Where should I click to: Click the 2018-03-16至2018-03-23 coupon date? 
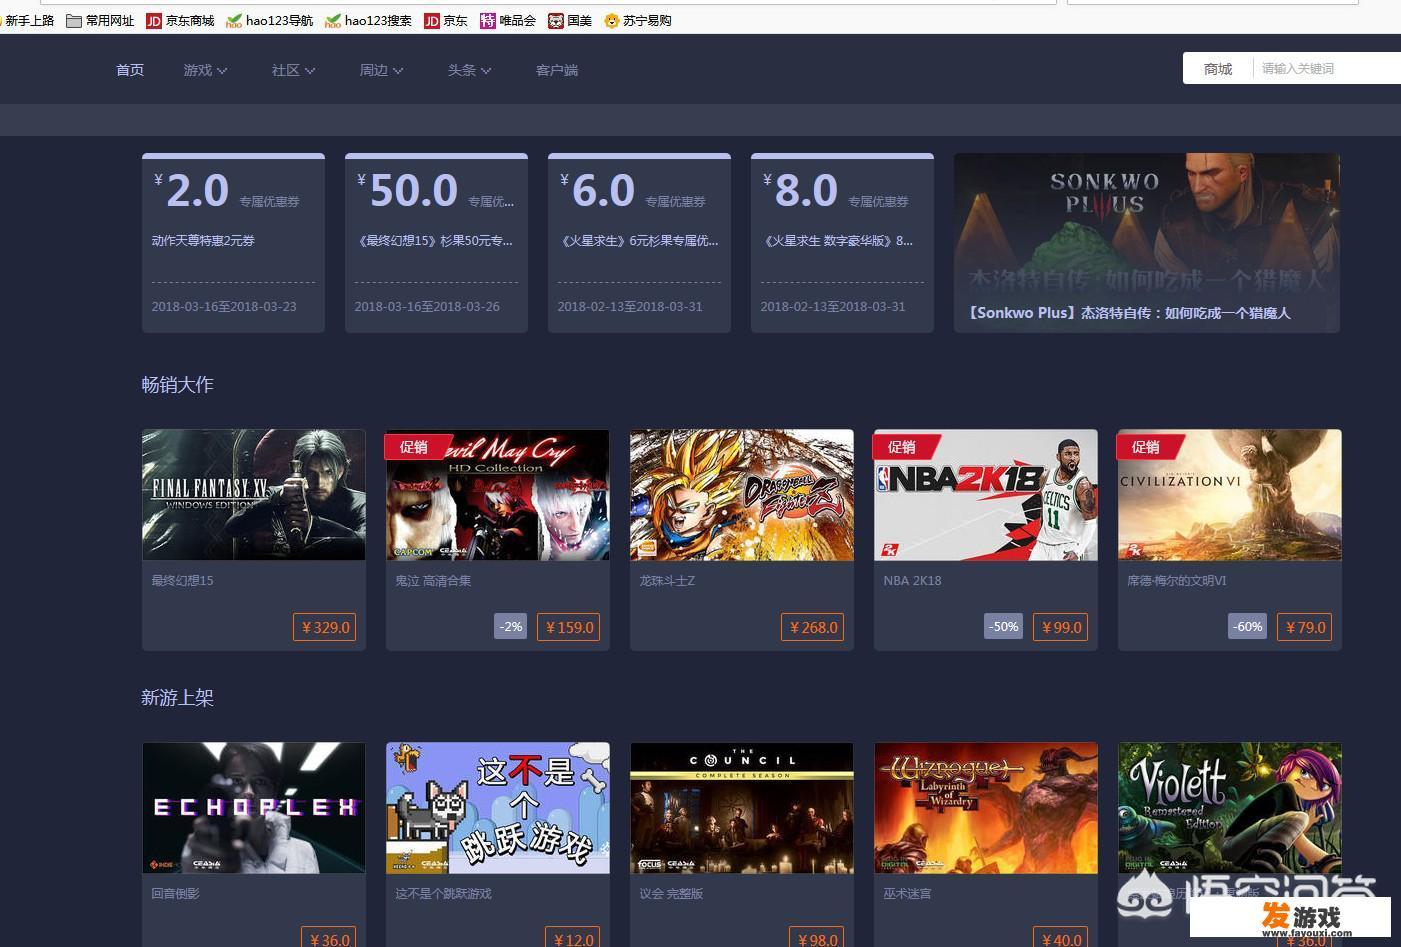pos(224,307)
